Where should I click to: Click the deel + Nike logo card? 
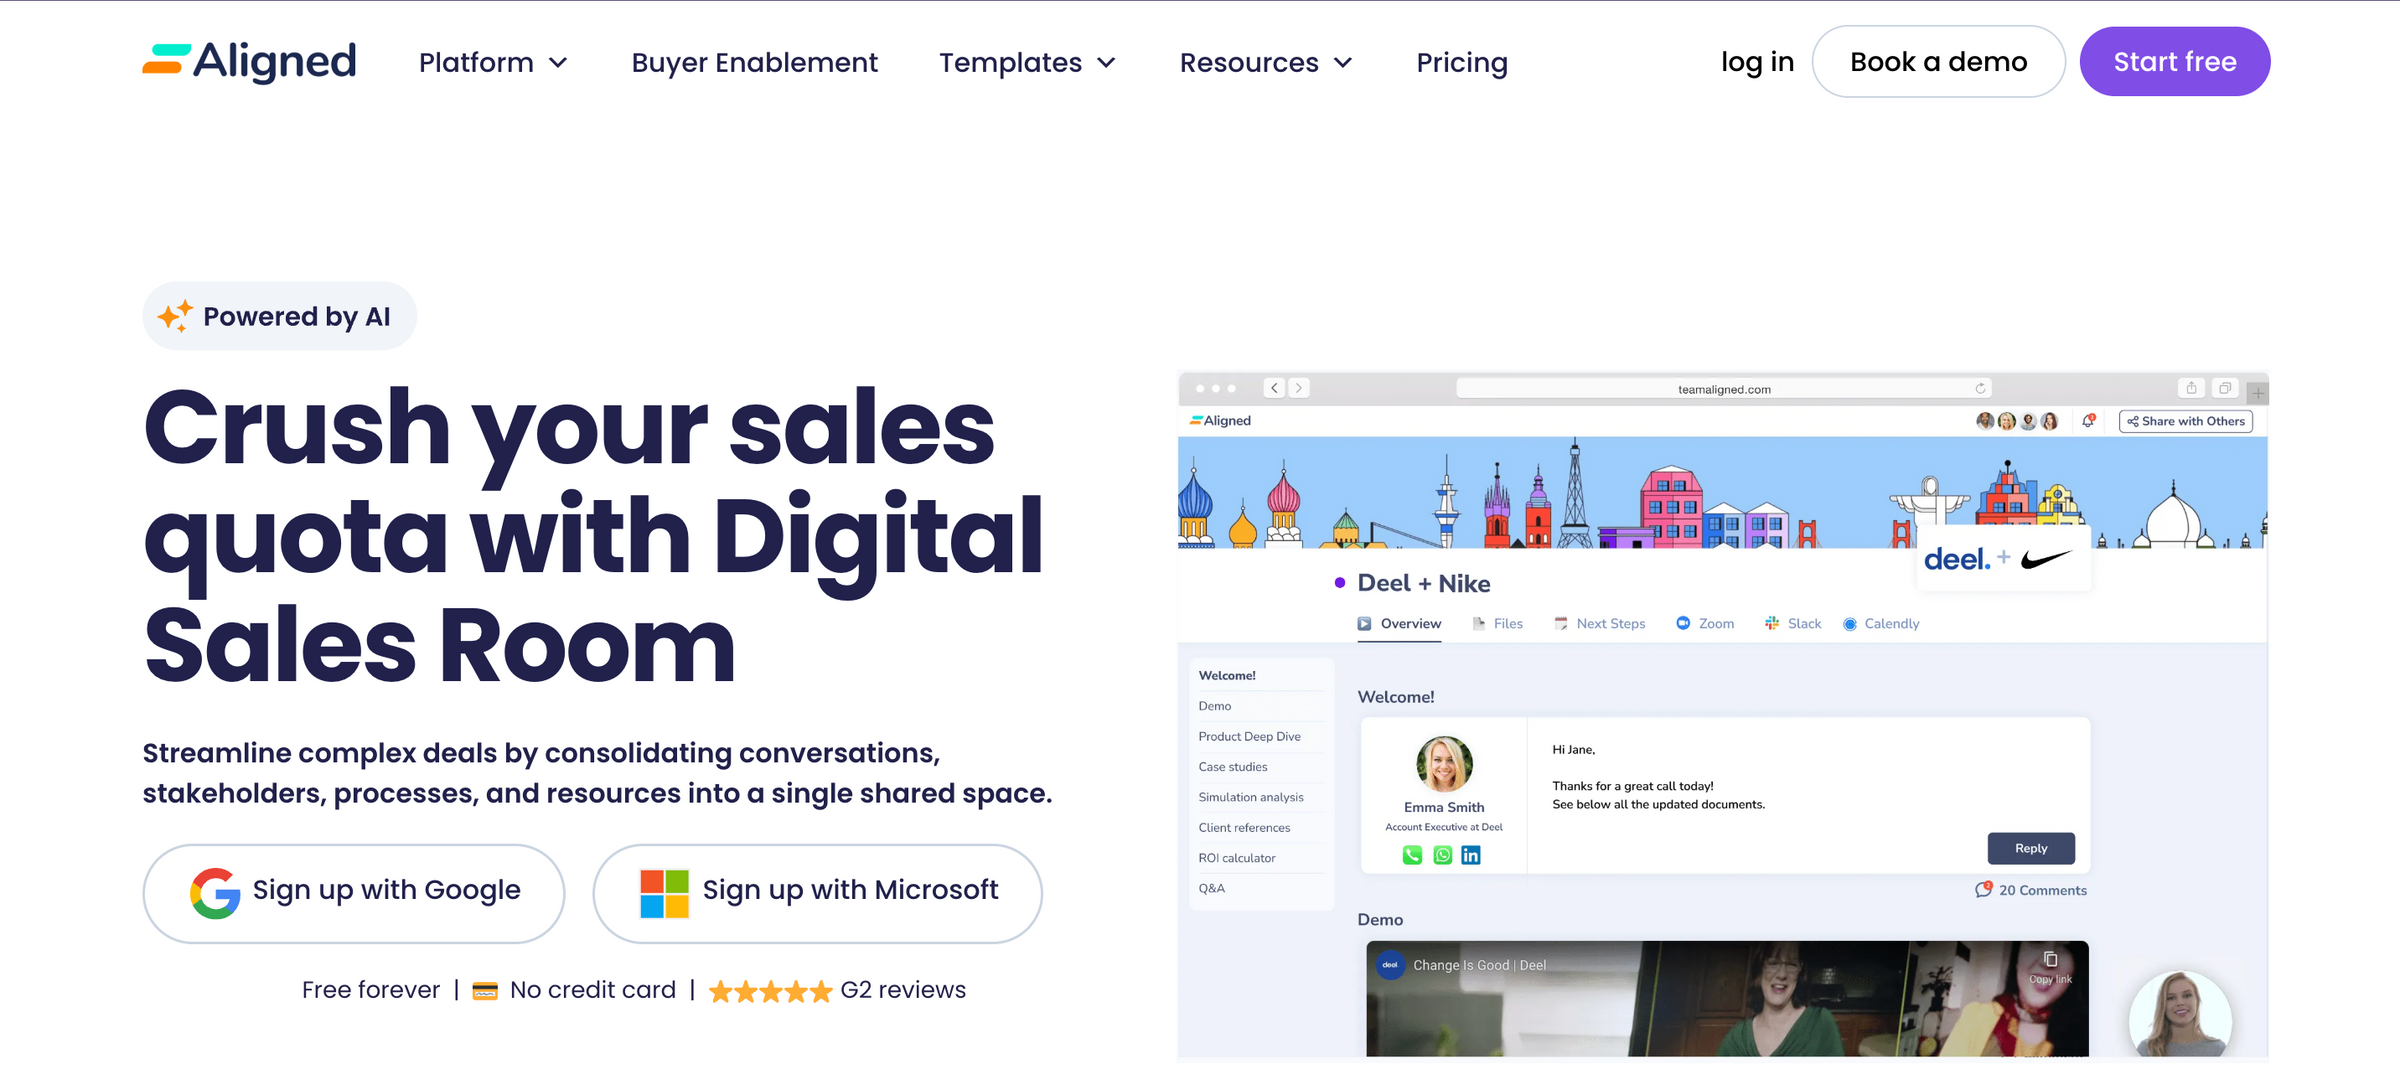2003,559
